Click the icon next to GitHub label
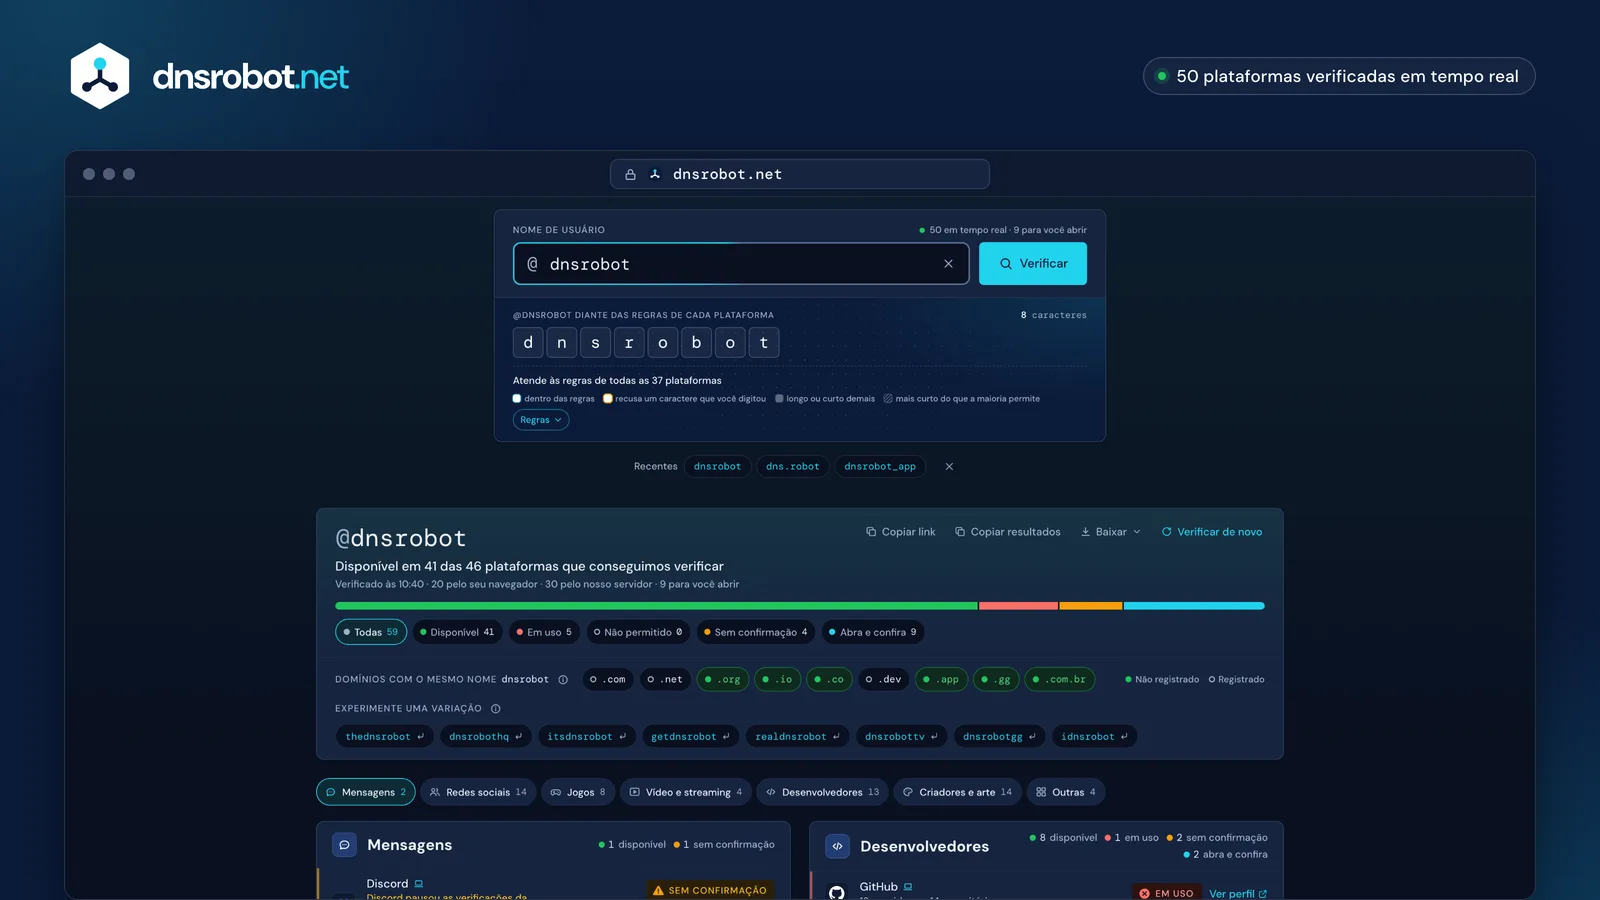1600x900 pixels. coord(908,887)
